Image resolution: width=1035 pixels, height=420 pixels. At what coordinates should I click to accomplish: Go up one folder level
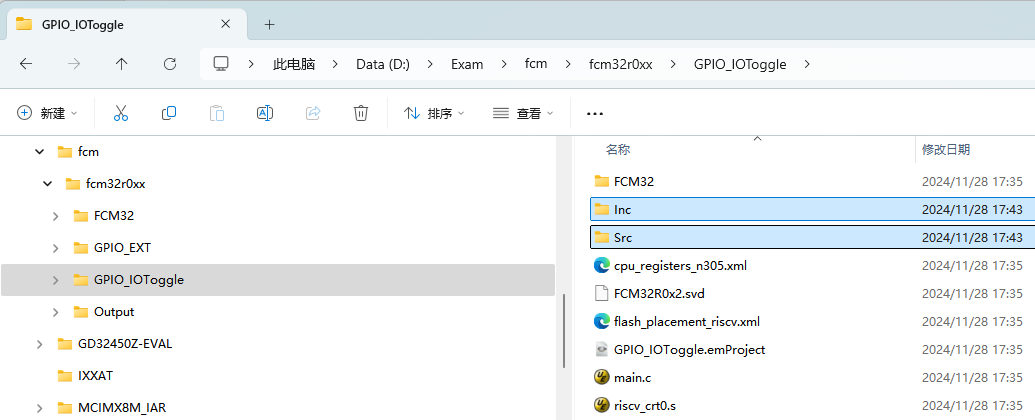point(121,64)
